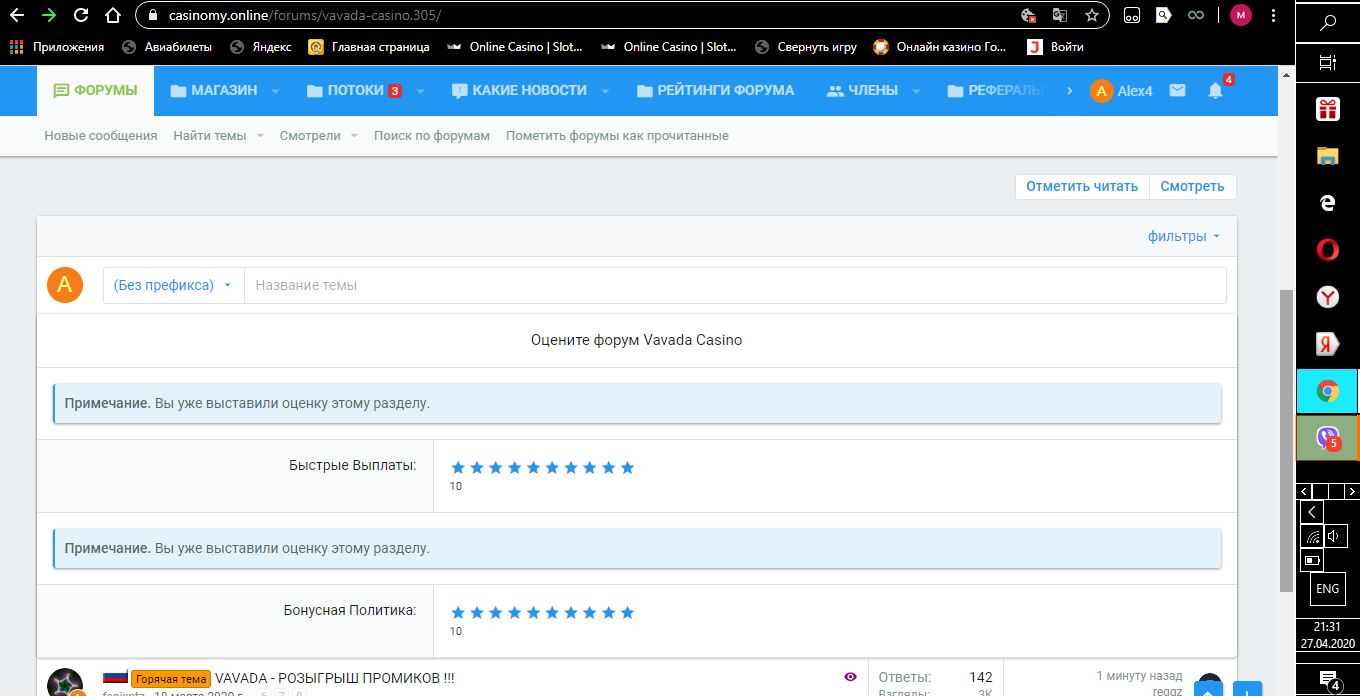Open Windows search in the taskbar

[1328, 22]
